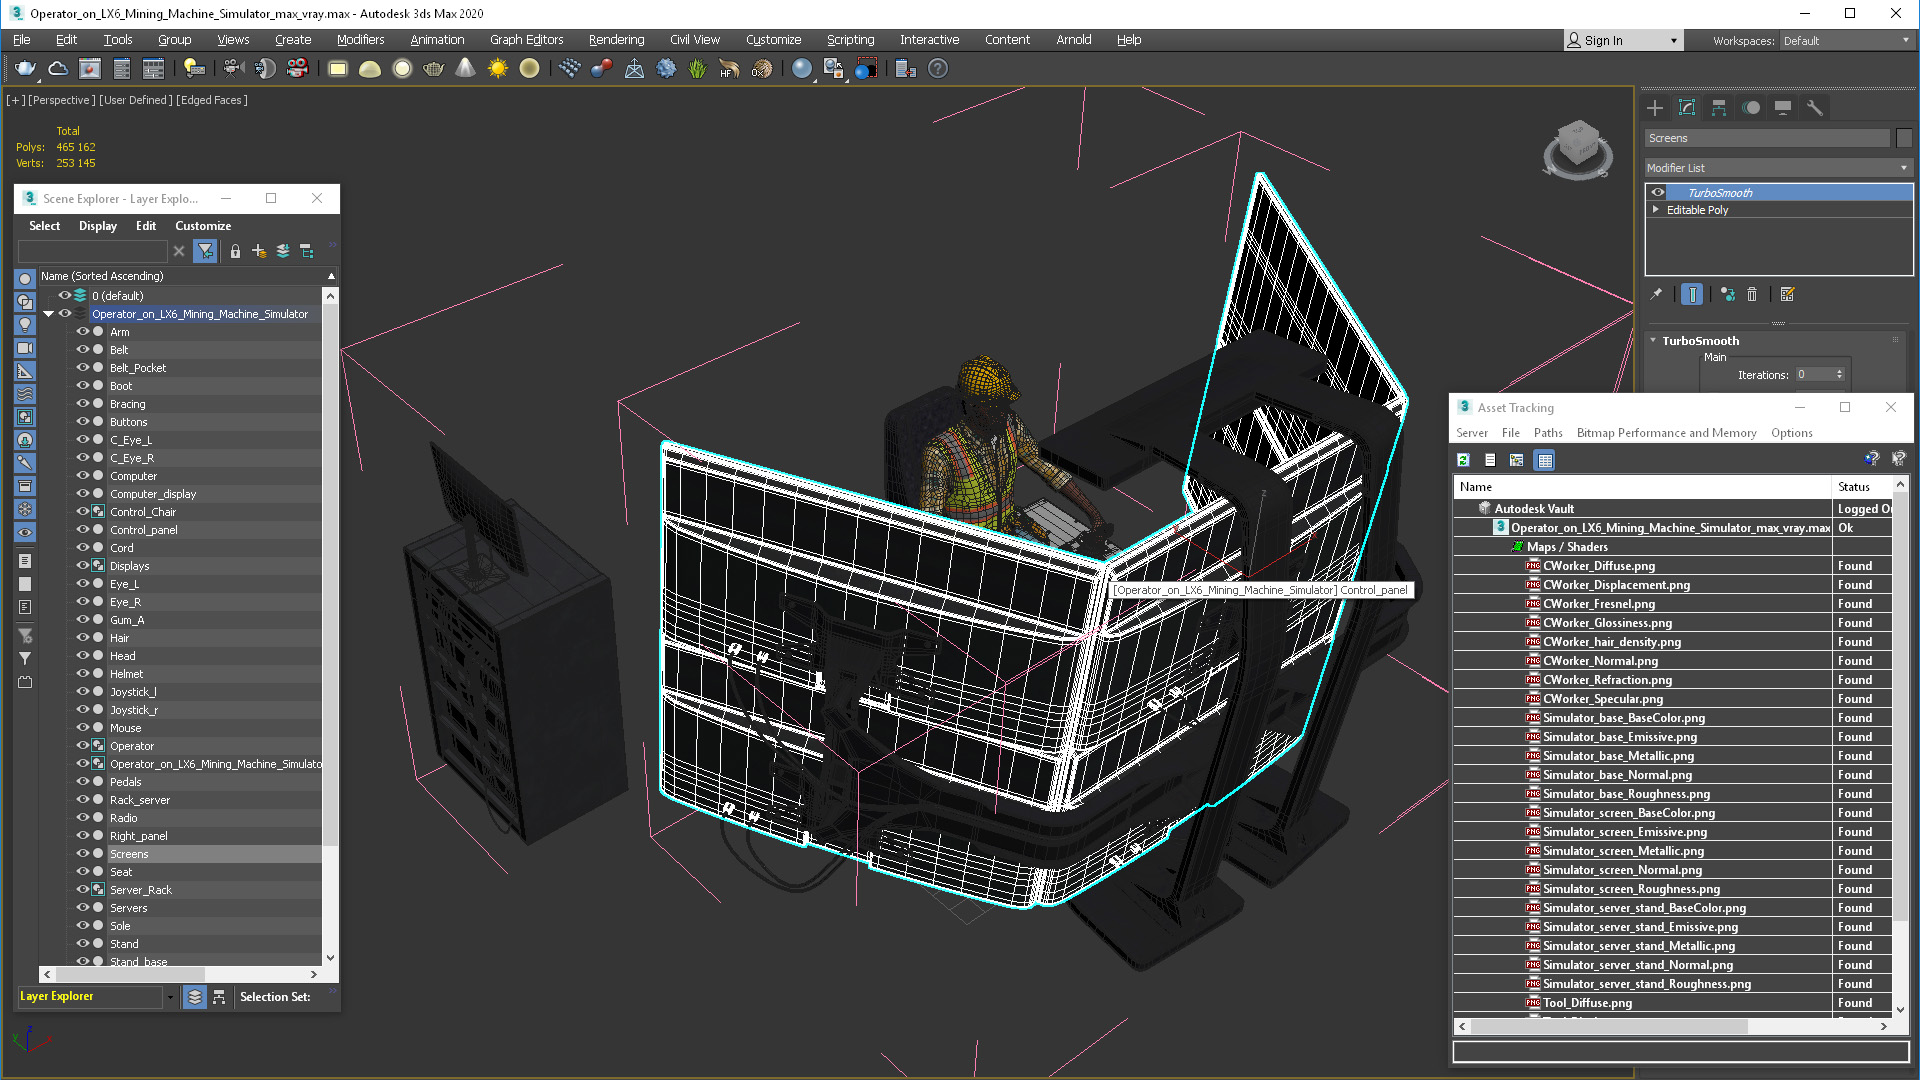Hide the Helmet object
Image resolution: width=1920 pixels, height=1080 pixels.
(83, 674)
